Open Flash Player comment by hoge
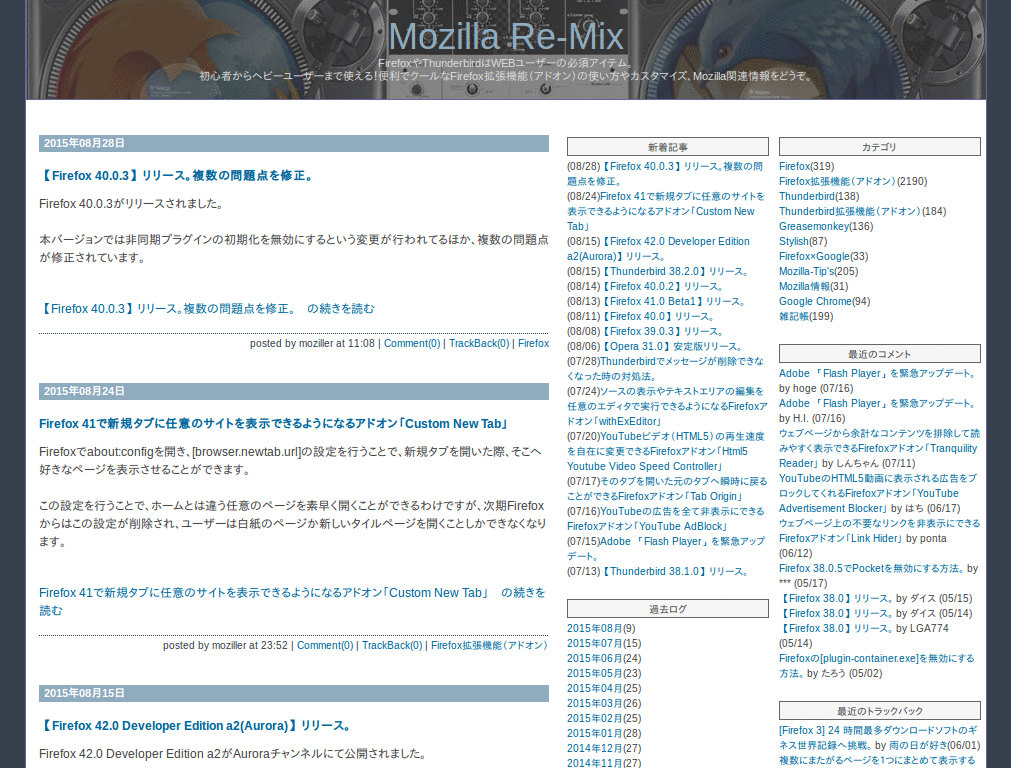1024x768 pixels. pos(878,374)
